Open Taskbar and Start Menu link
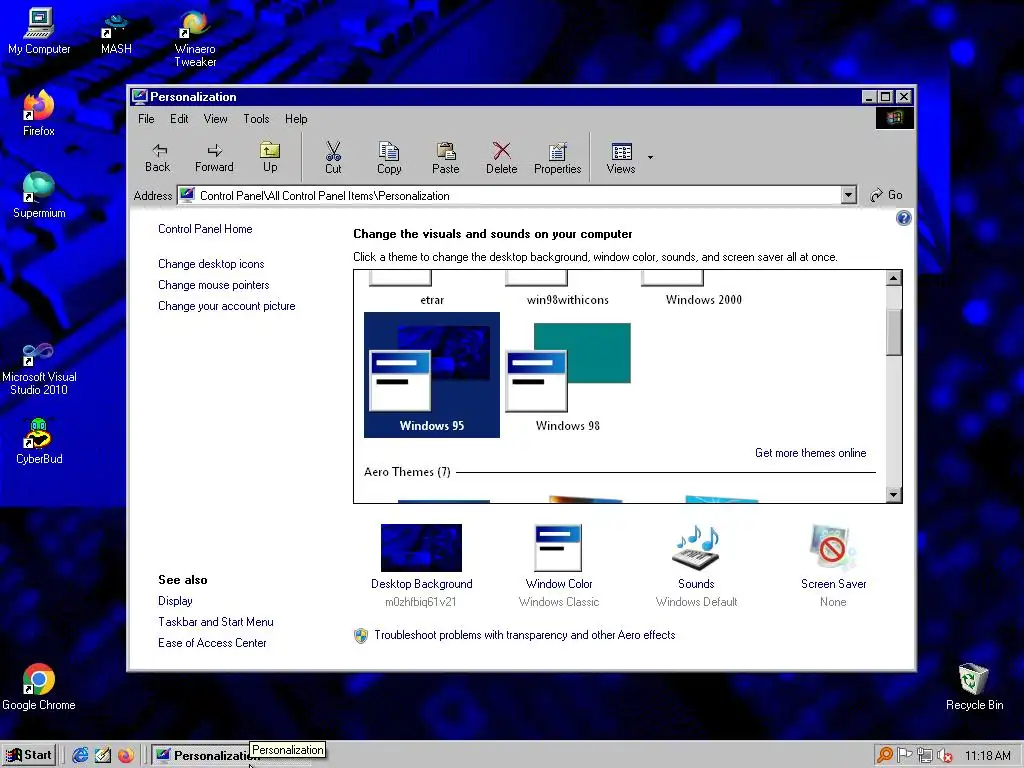Screen dimensions: 1024x768 pyautogui.click(x=216, y=622)
